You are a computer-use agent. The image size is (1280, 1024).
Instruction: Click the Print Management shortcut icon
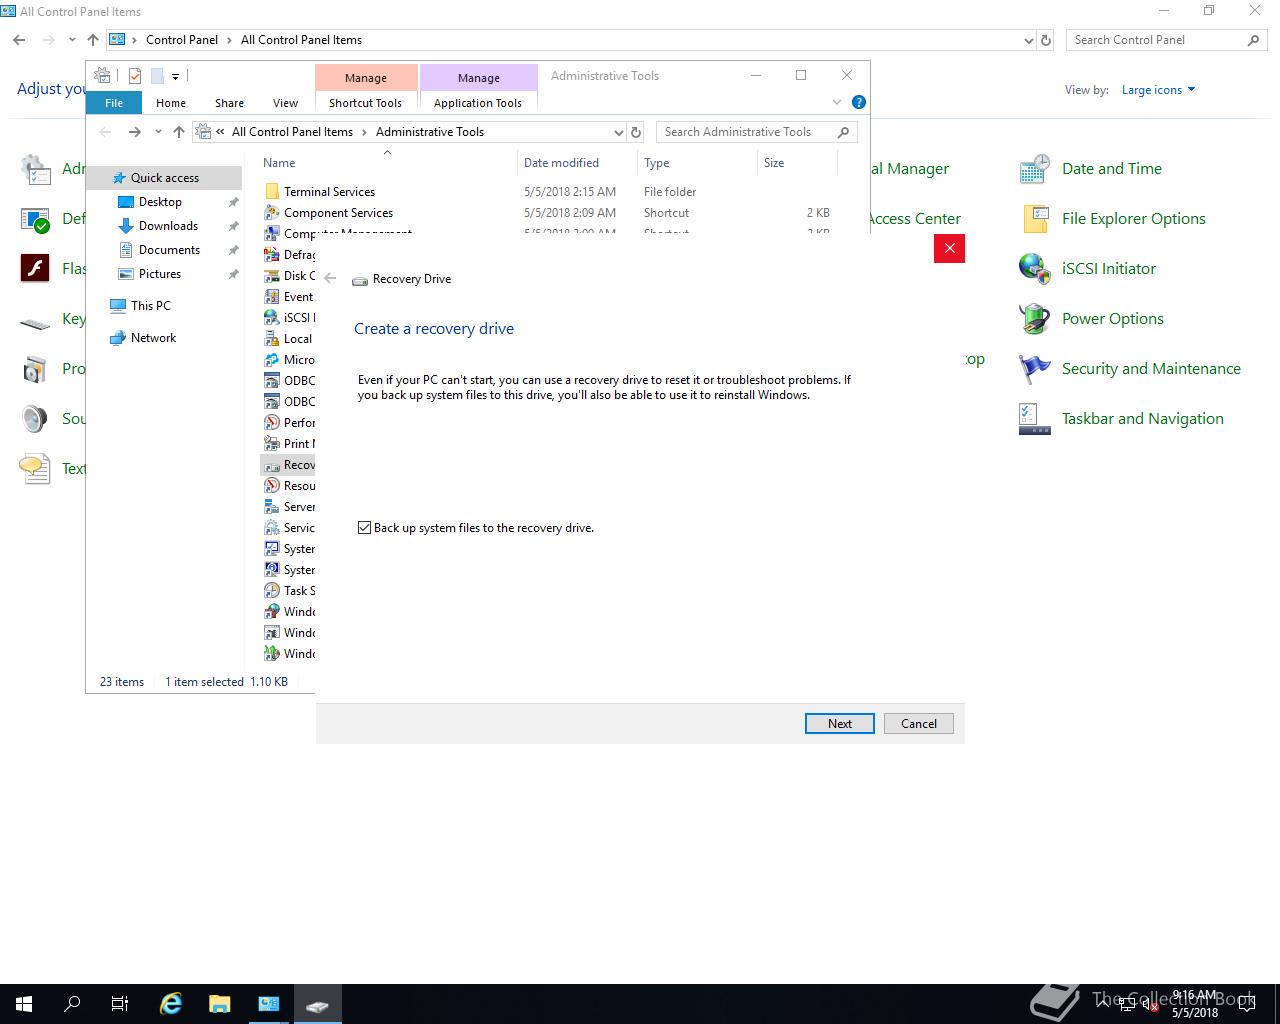point(271,444)
